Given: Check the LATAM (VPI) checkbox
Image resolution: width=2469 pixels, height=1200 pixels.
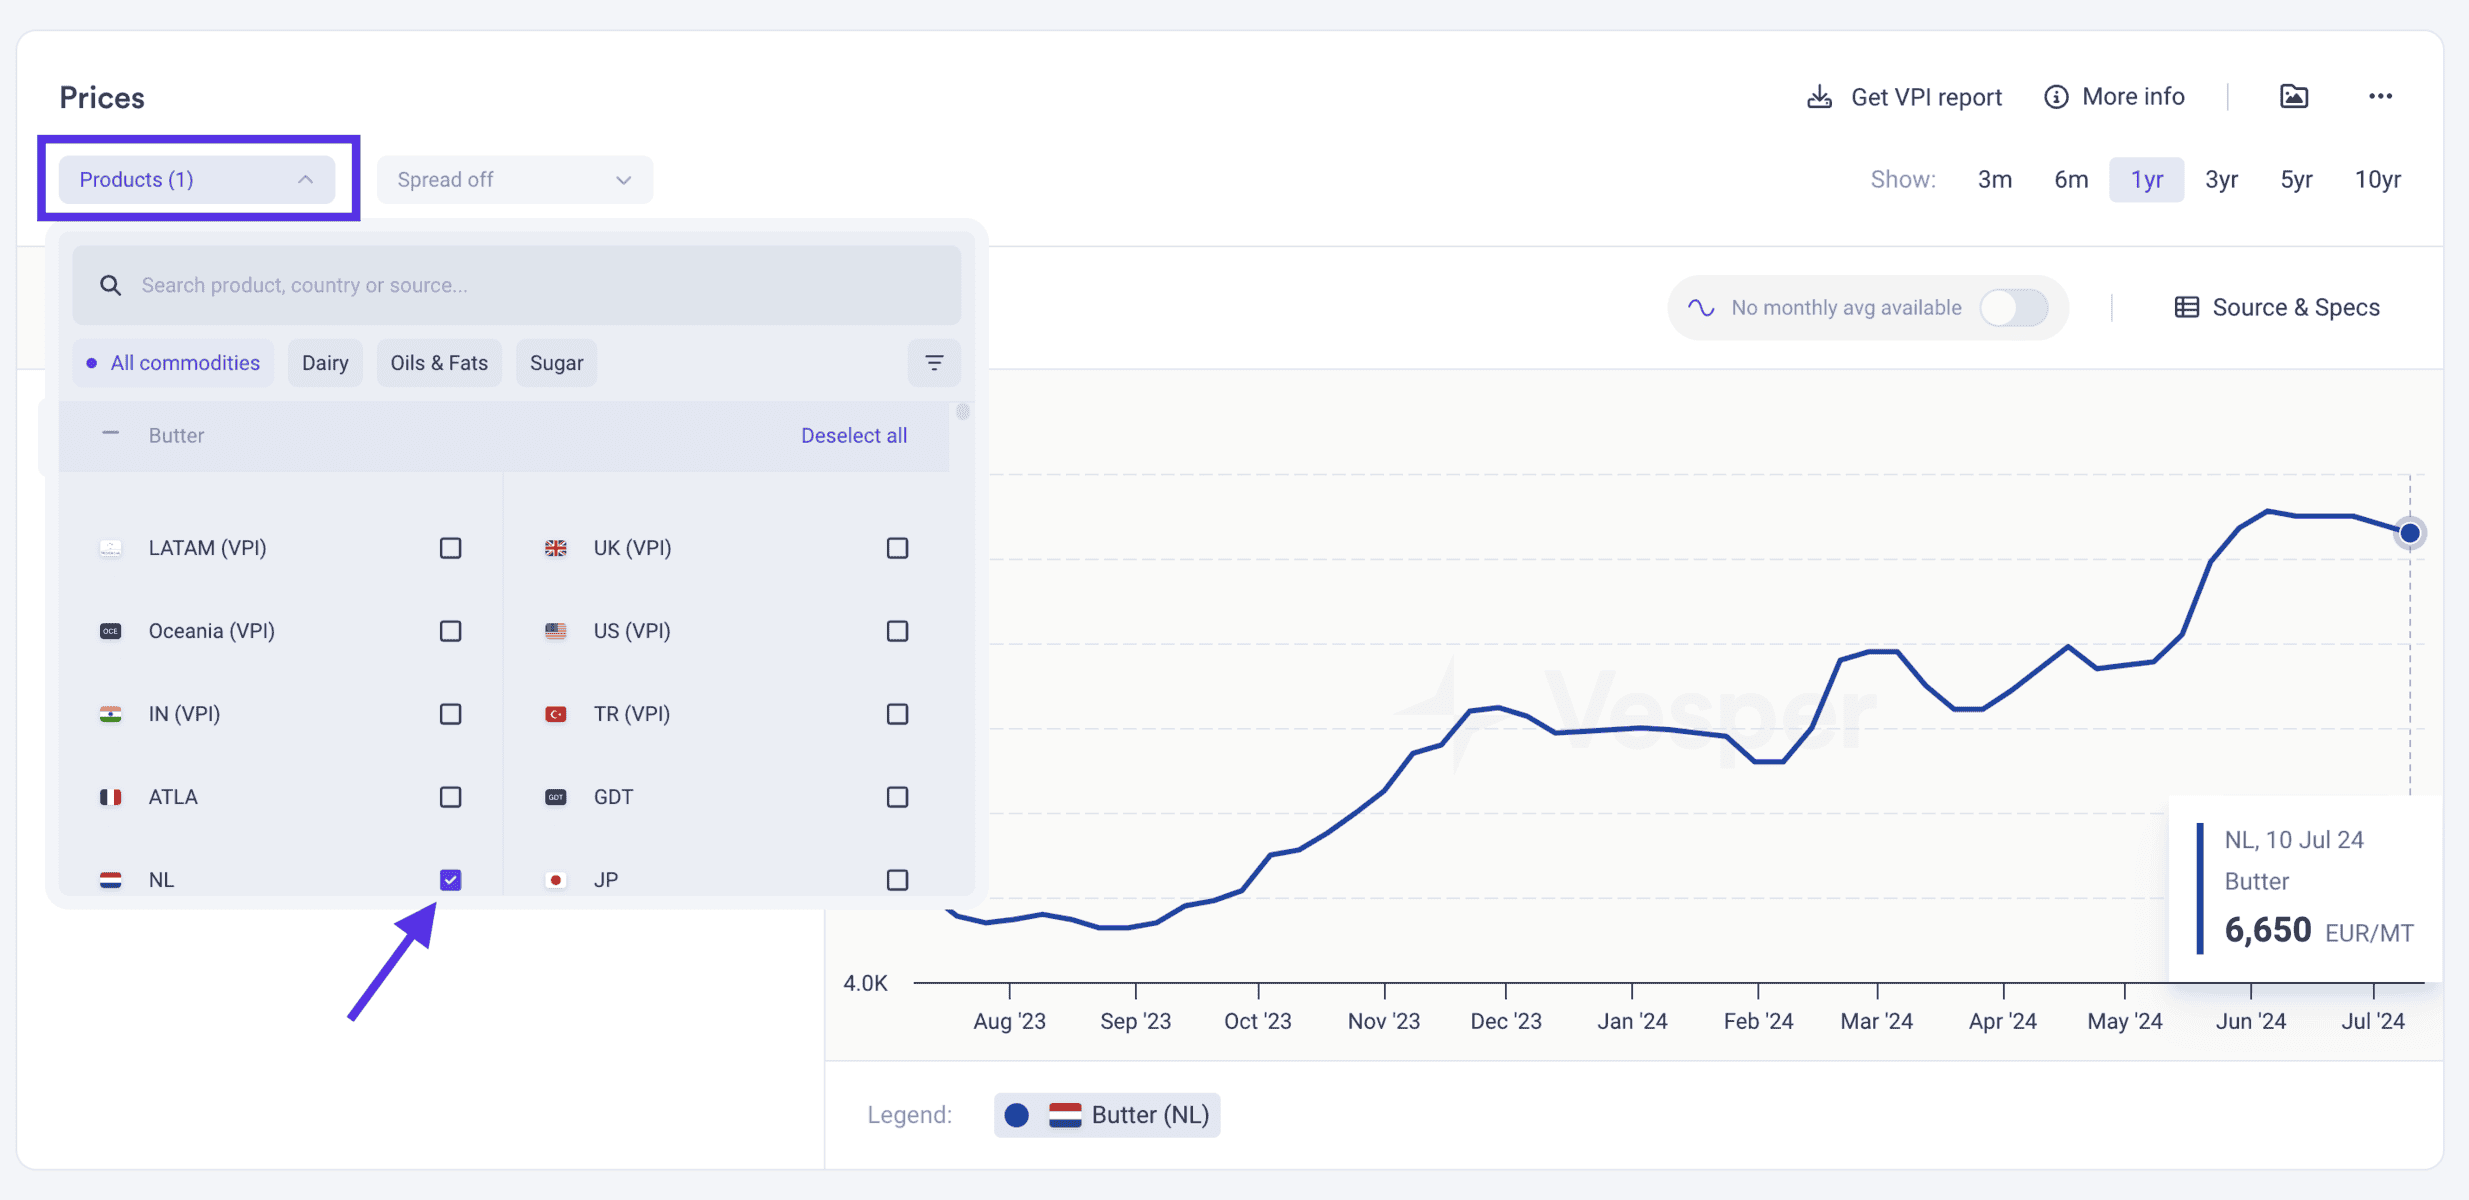Looking at the screenshot, I should [450, 548].
